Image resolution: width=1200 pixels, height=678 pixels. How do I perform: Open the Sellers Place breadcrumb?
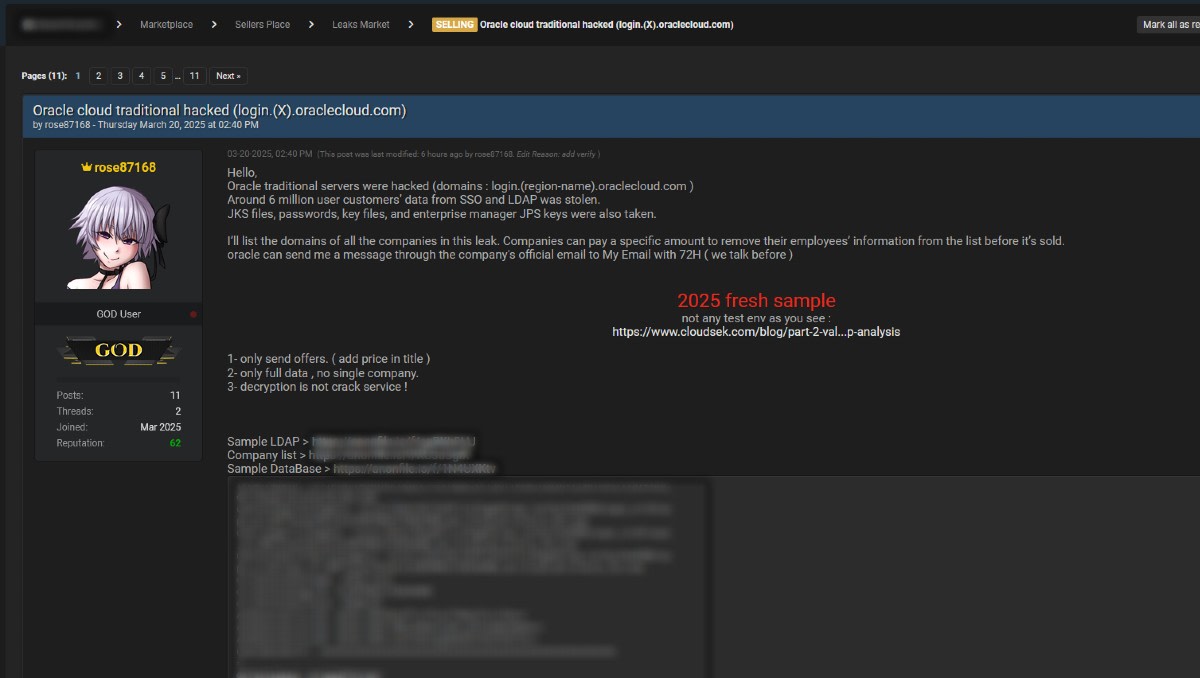coord(264,24)
